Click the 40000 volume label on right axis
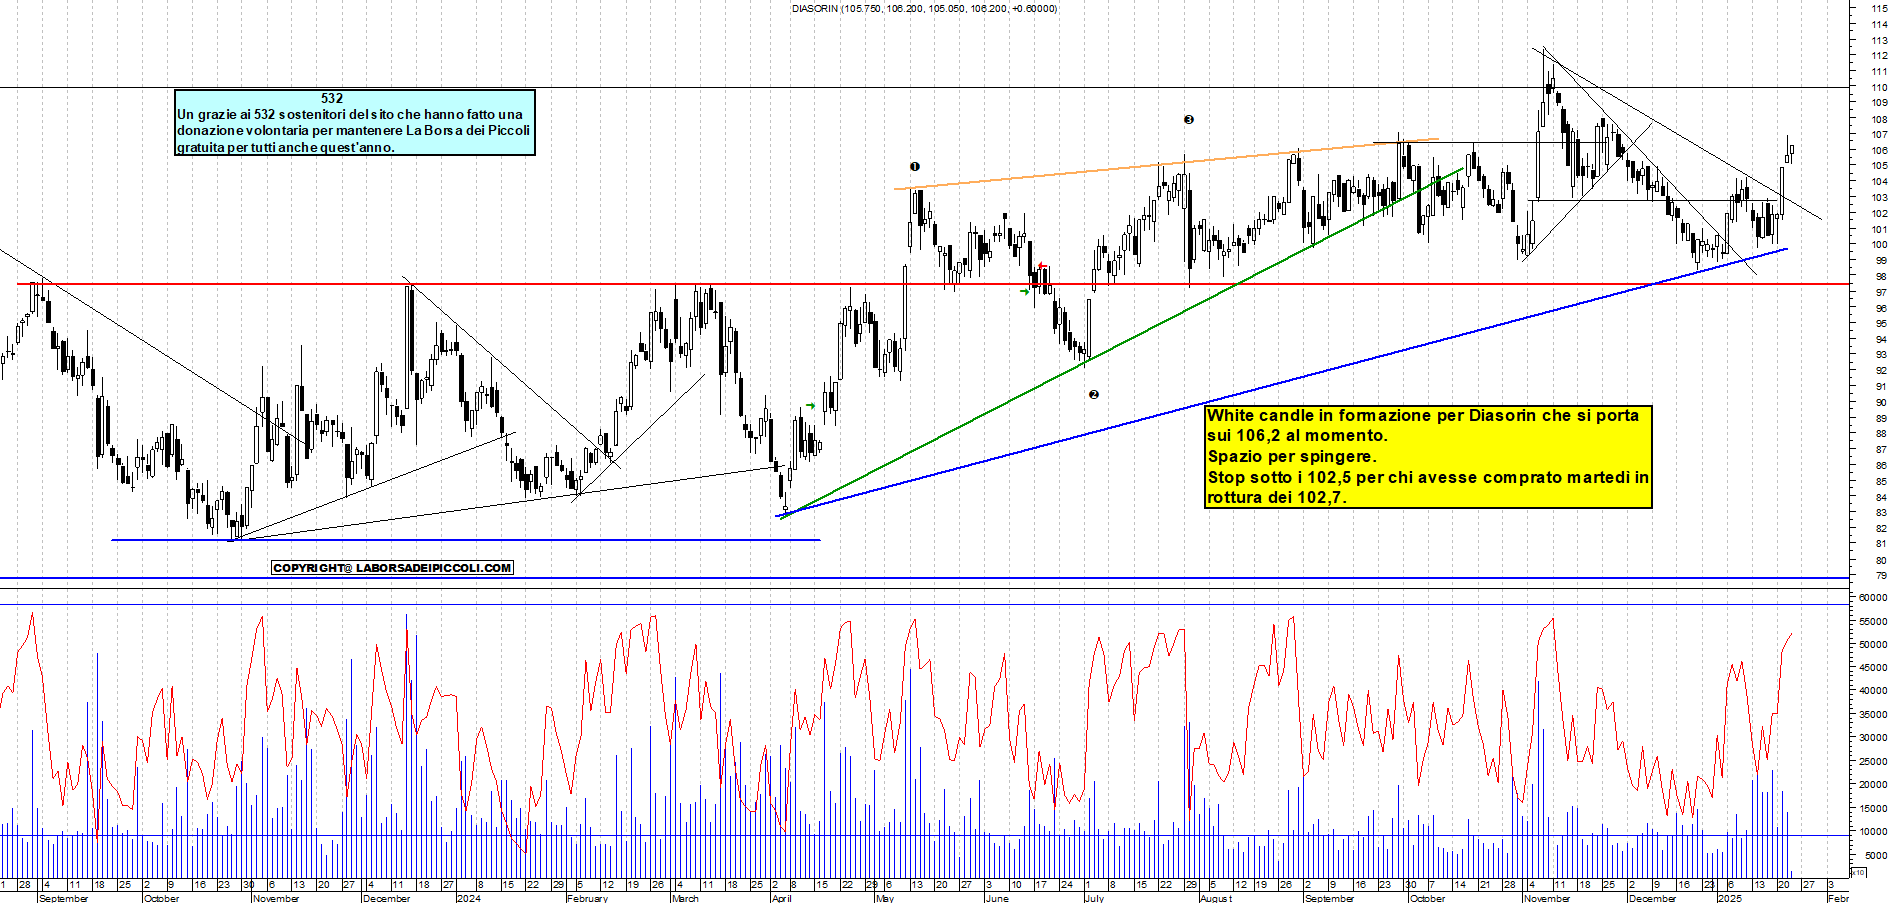 click(1873, 691)
